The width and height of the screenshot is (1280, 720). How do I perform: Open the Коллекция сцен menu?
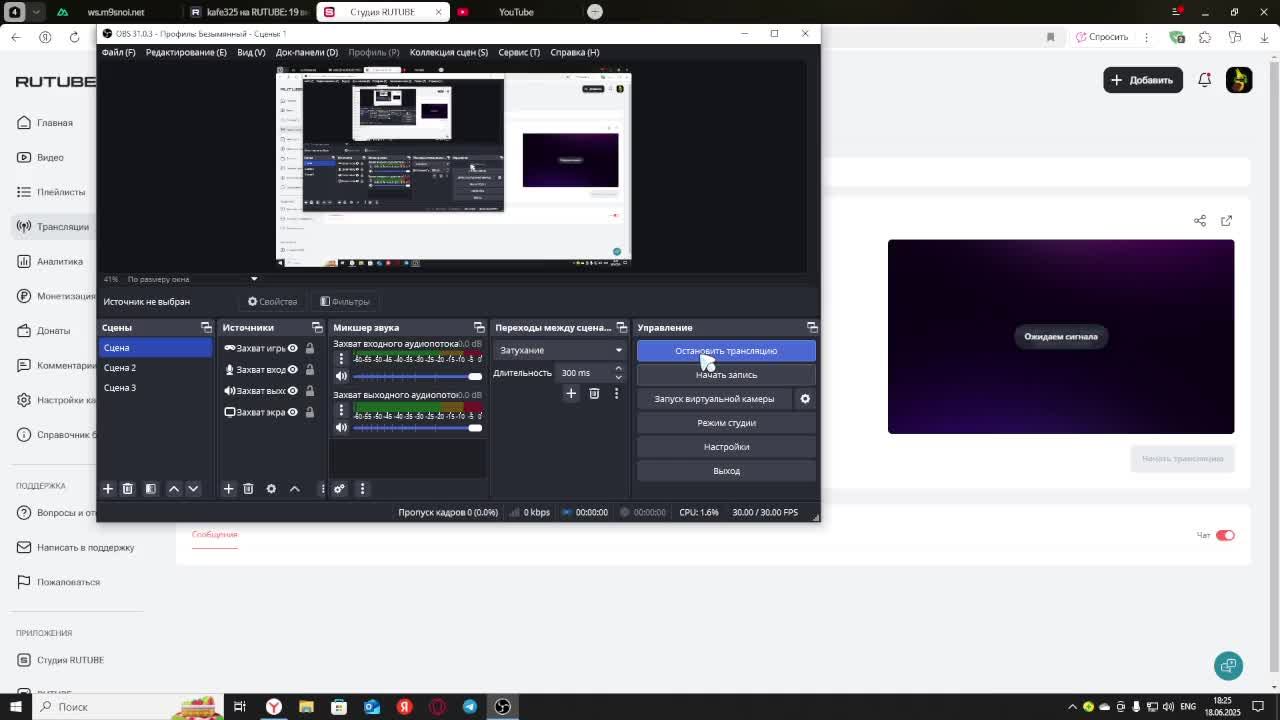[449, 52]
